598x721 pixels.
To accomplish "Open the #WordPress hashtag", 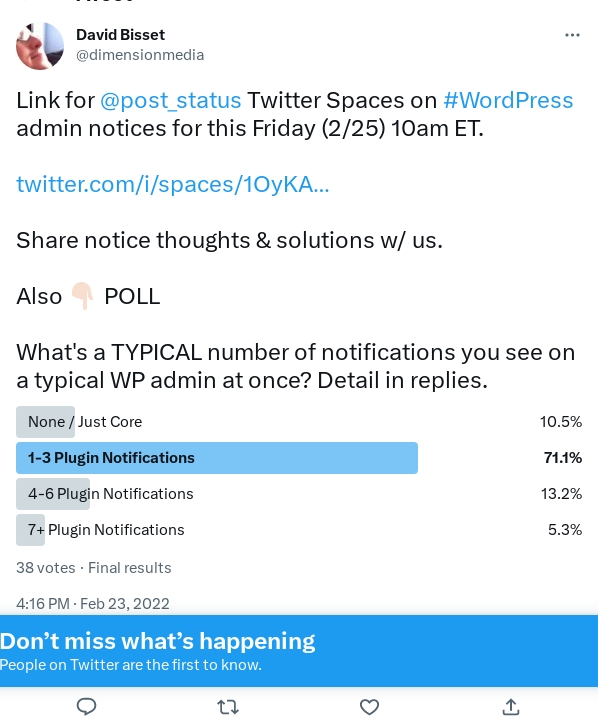I will (x=508, y=101).
